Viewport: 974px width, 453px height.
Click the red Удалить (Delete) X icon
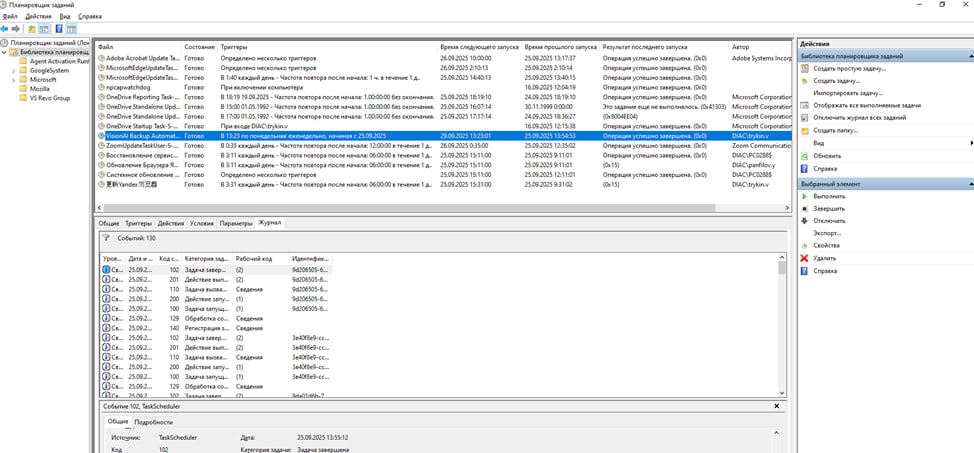click(804, 258)
